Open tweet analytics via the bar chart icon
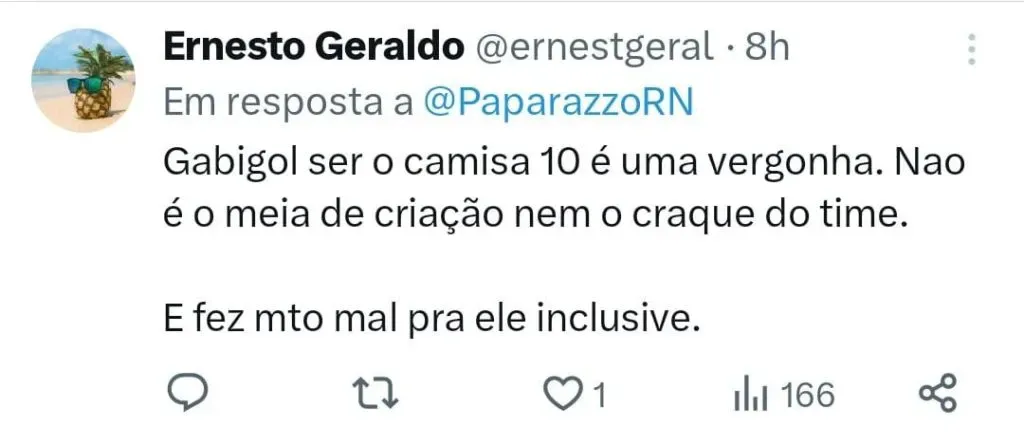The width and height of the screenshot is (1024, 445). click(x=750, y=396)
